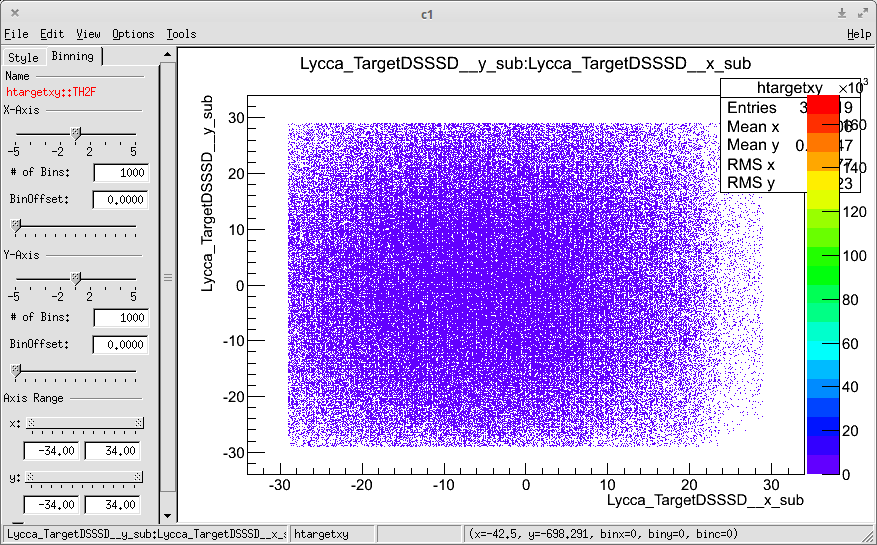Image resolution: width=877 pixels, height=545 pixels.
Task: Open the View menu
Action: click(x=88, y=34)
